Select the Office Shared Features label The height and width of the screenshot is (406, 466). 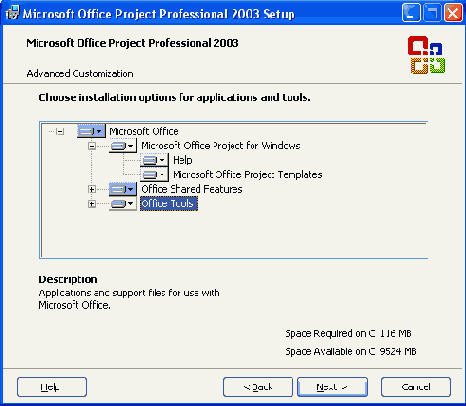pos(192,189)
